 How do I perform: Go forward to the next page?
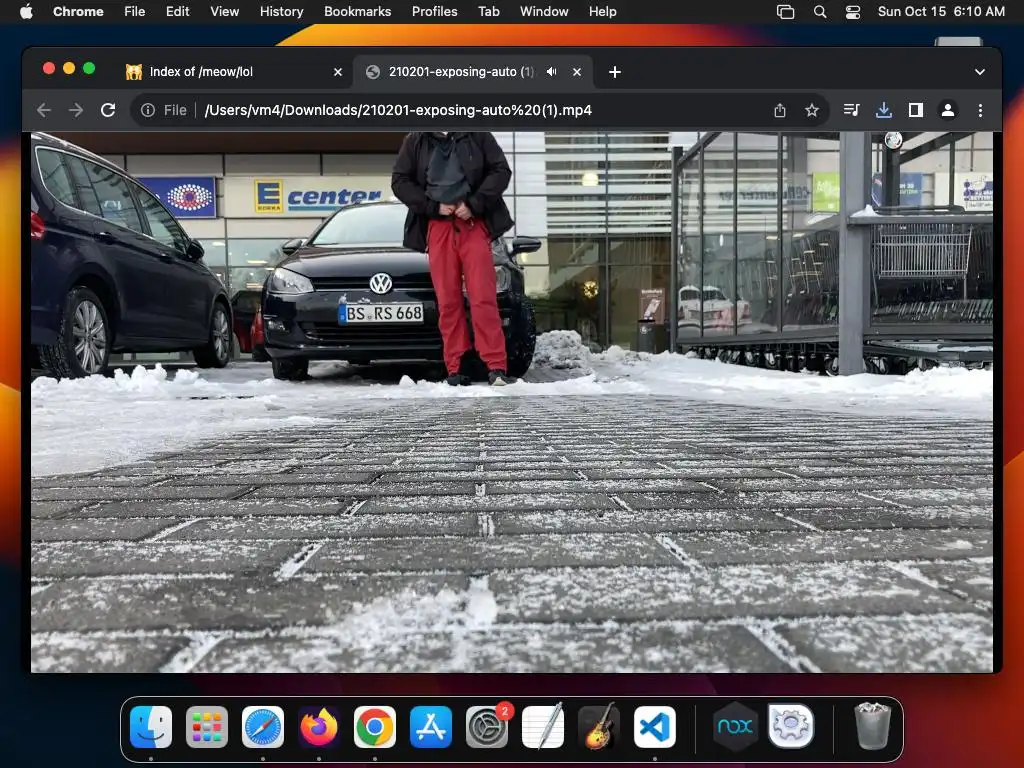point(76,110)
